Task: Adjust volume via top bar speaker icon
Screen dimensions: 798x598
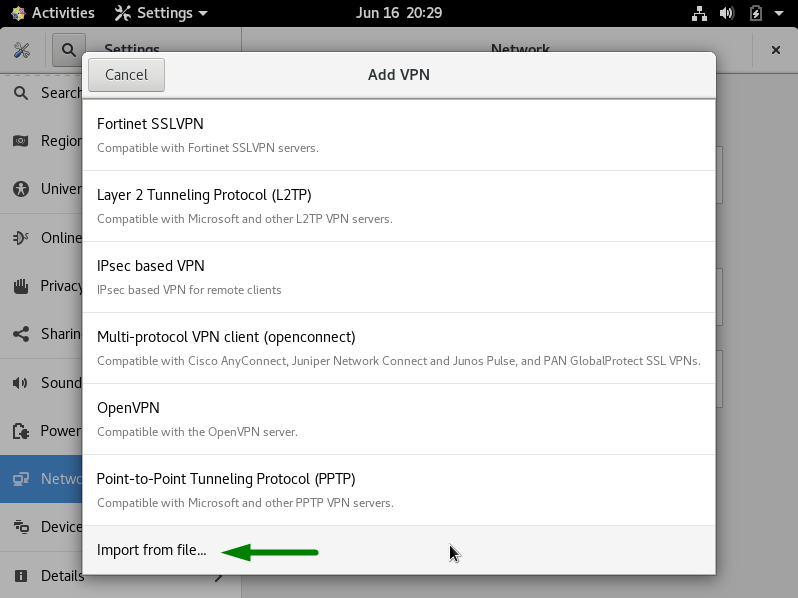Action: tap(727, 13)
